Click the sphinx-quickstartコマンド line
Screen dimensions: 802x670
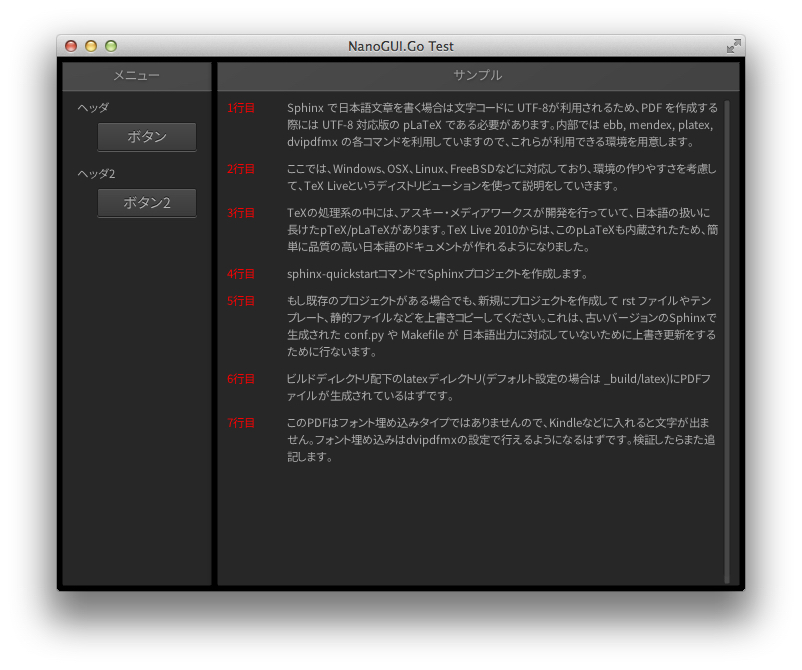click(x=437, y=274)
